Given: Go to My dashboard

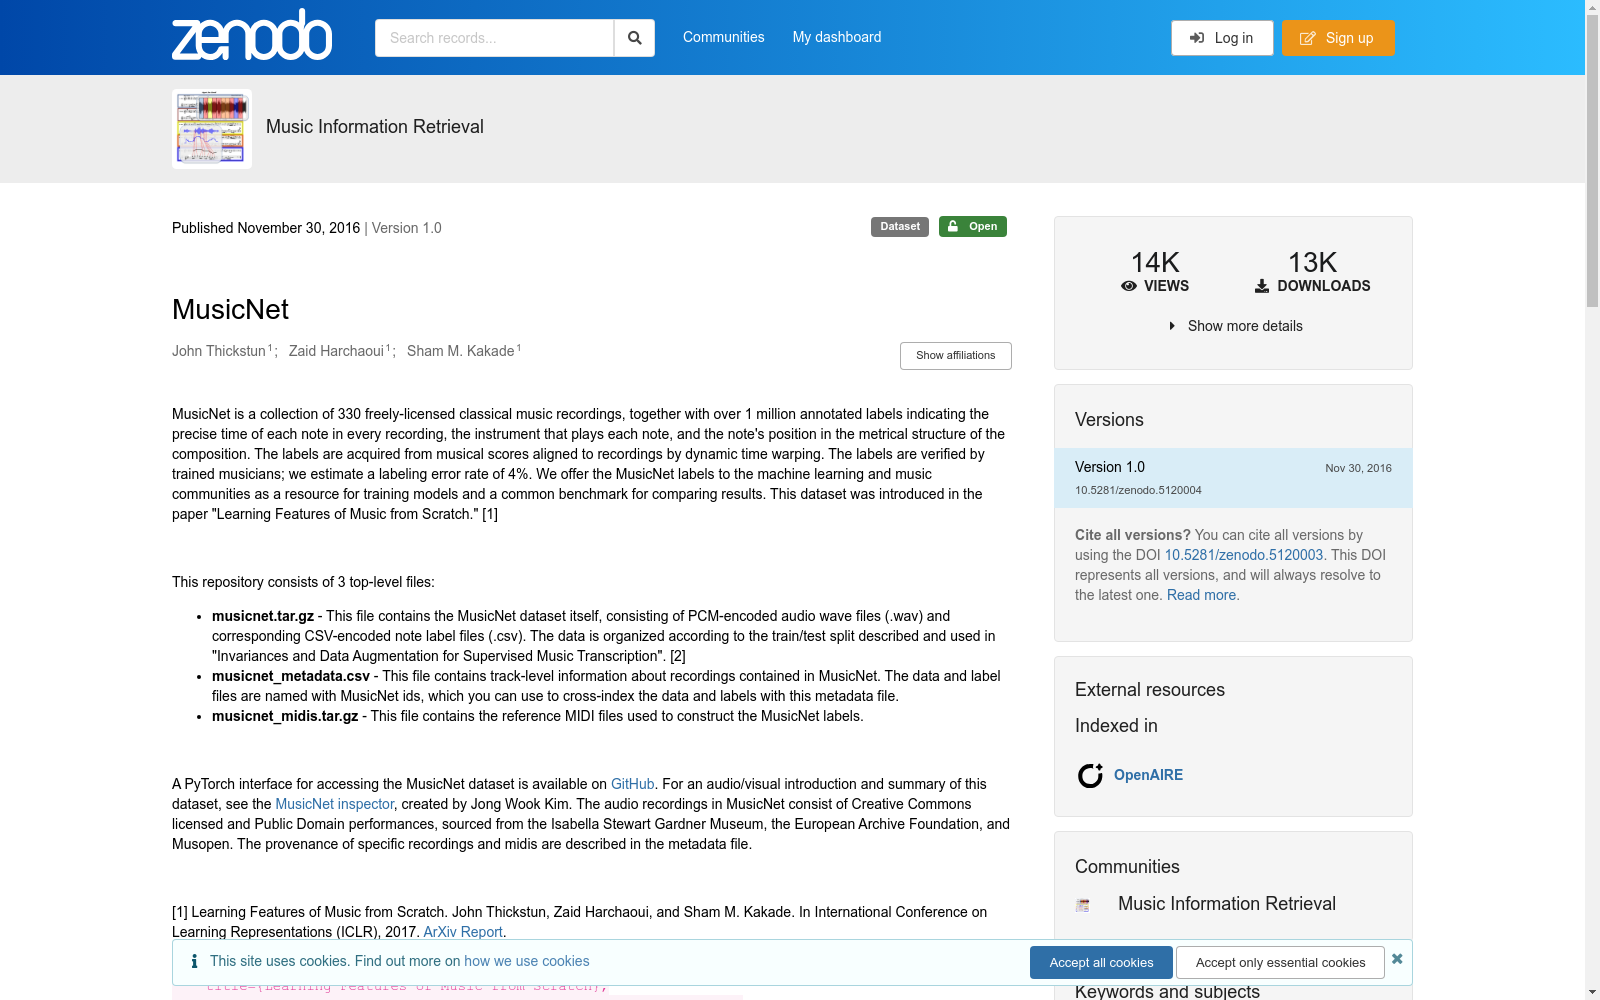Looking at the screenshot, I should 837,37.
